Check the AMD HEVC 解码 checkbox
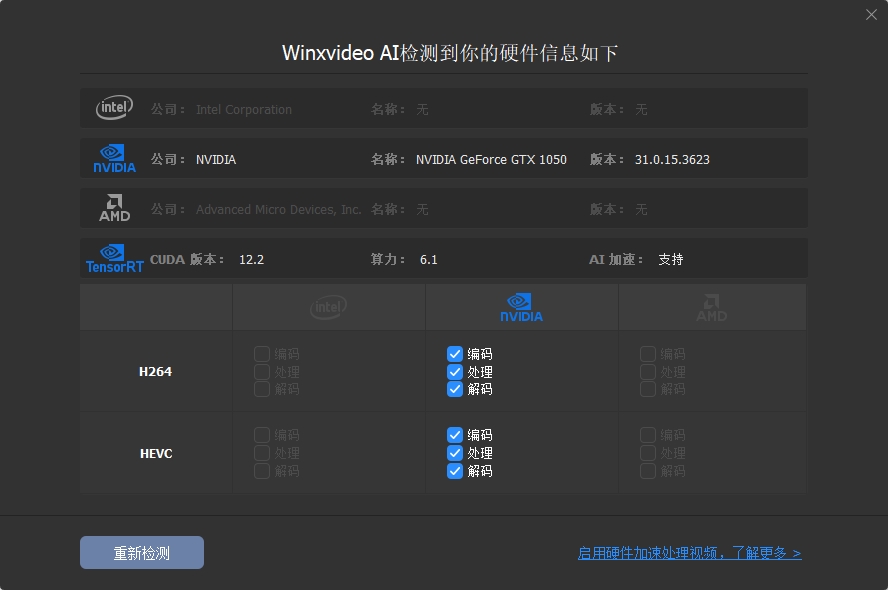888x590 pixels. pyautogui.click(x=648, y=471)
